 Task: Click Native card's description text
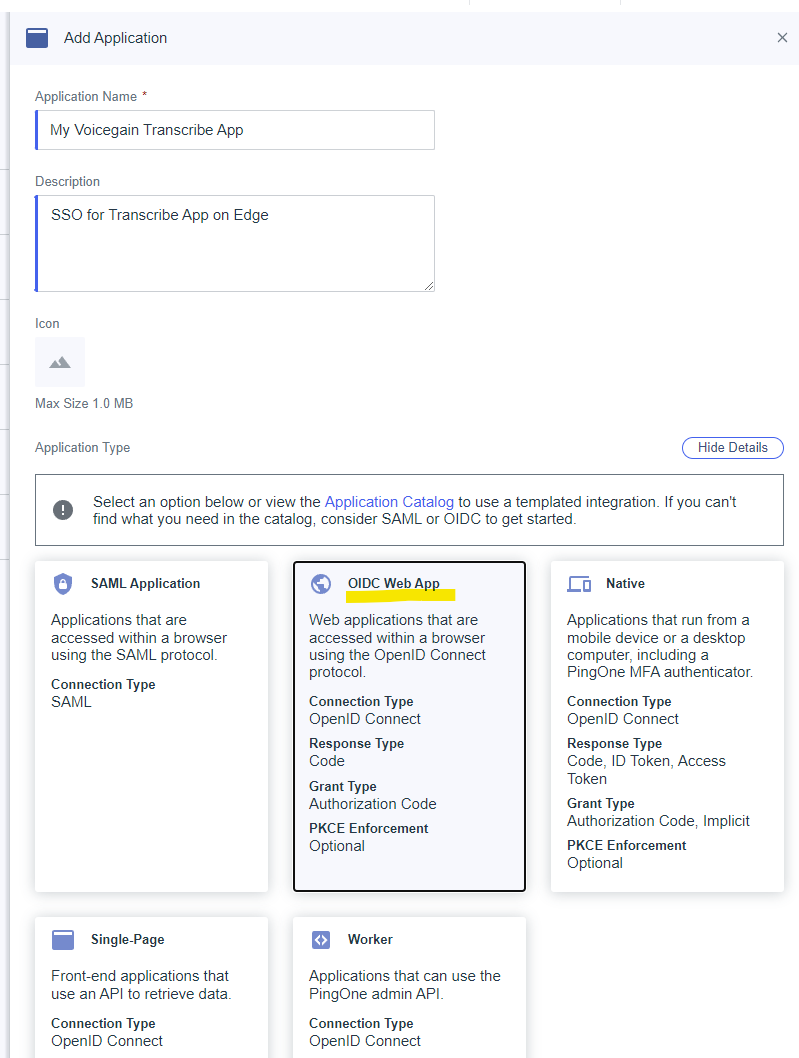[x=660, y=646]
